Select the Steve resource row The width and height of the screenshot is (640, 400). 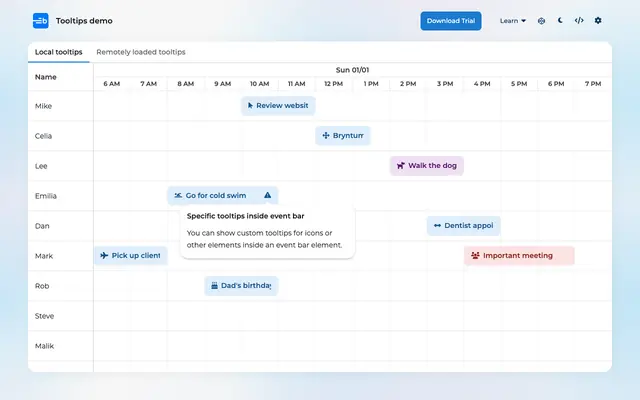(x=320, y=316)
